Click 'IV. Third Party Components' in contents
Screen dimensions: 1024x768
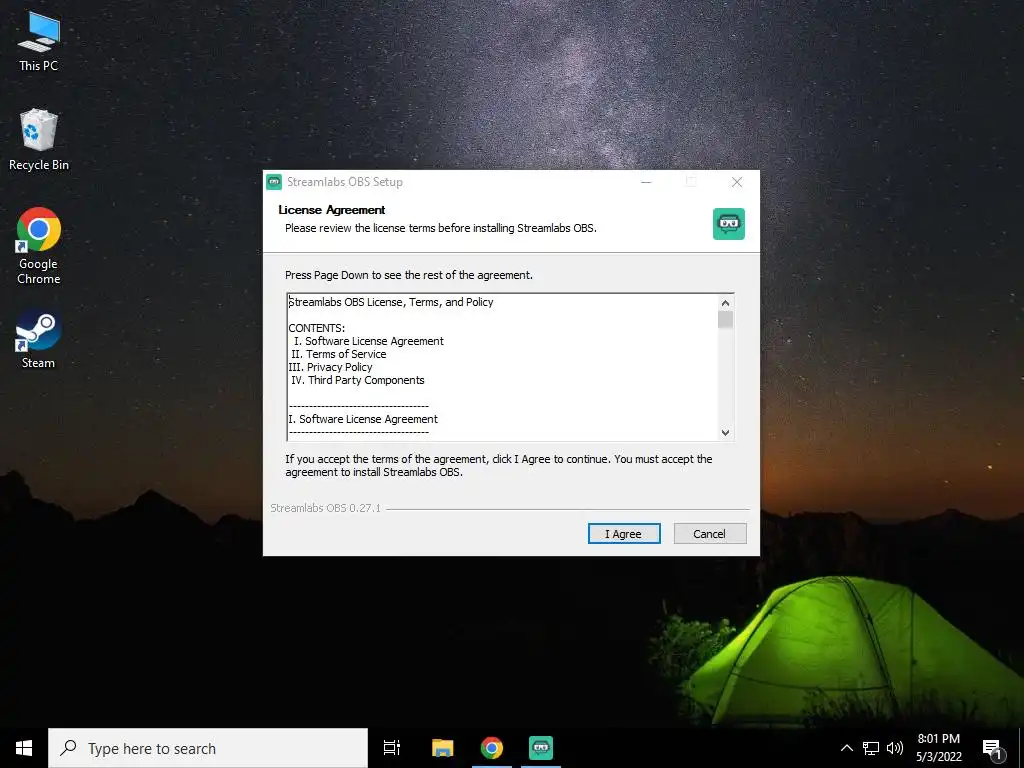(x=357, y=380)
